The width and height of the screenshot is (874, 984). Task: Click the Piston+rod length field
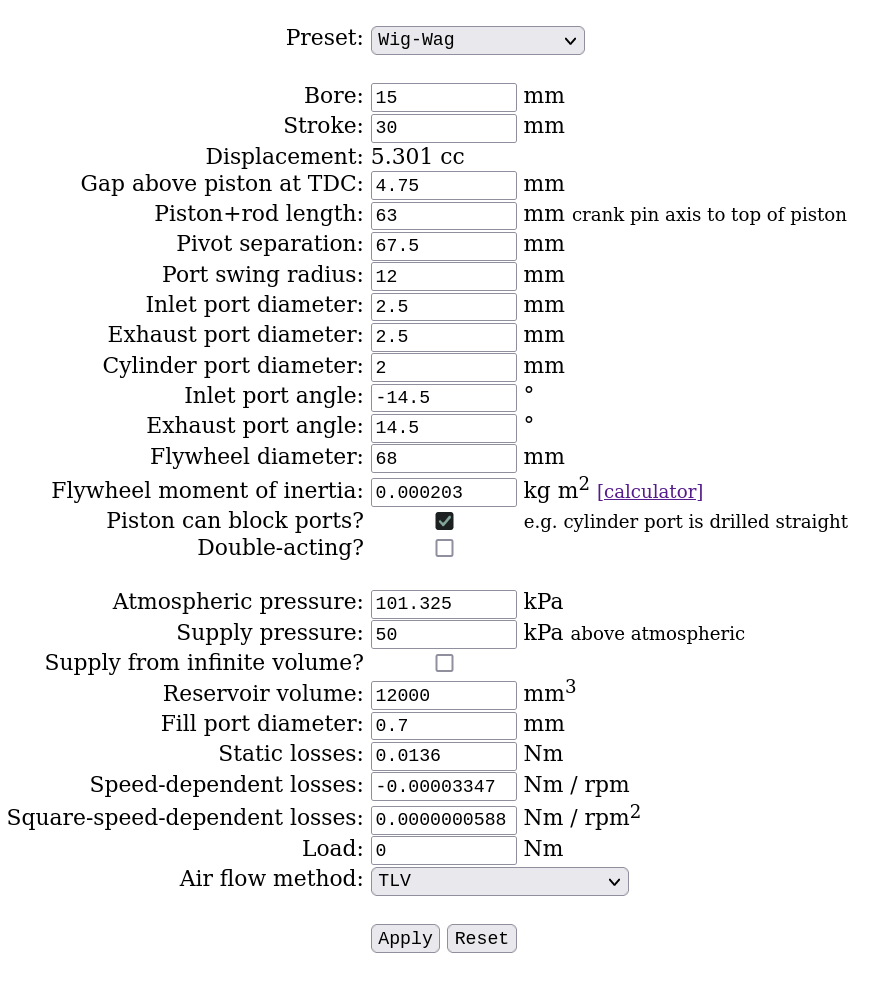click(443, 215)
